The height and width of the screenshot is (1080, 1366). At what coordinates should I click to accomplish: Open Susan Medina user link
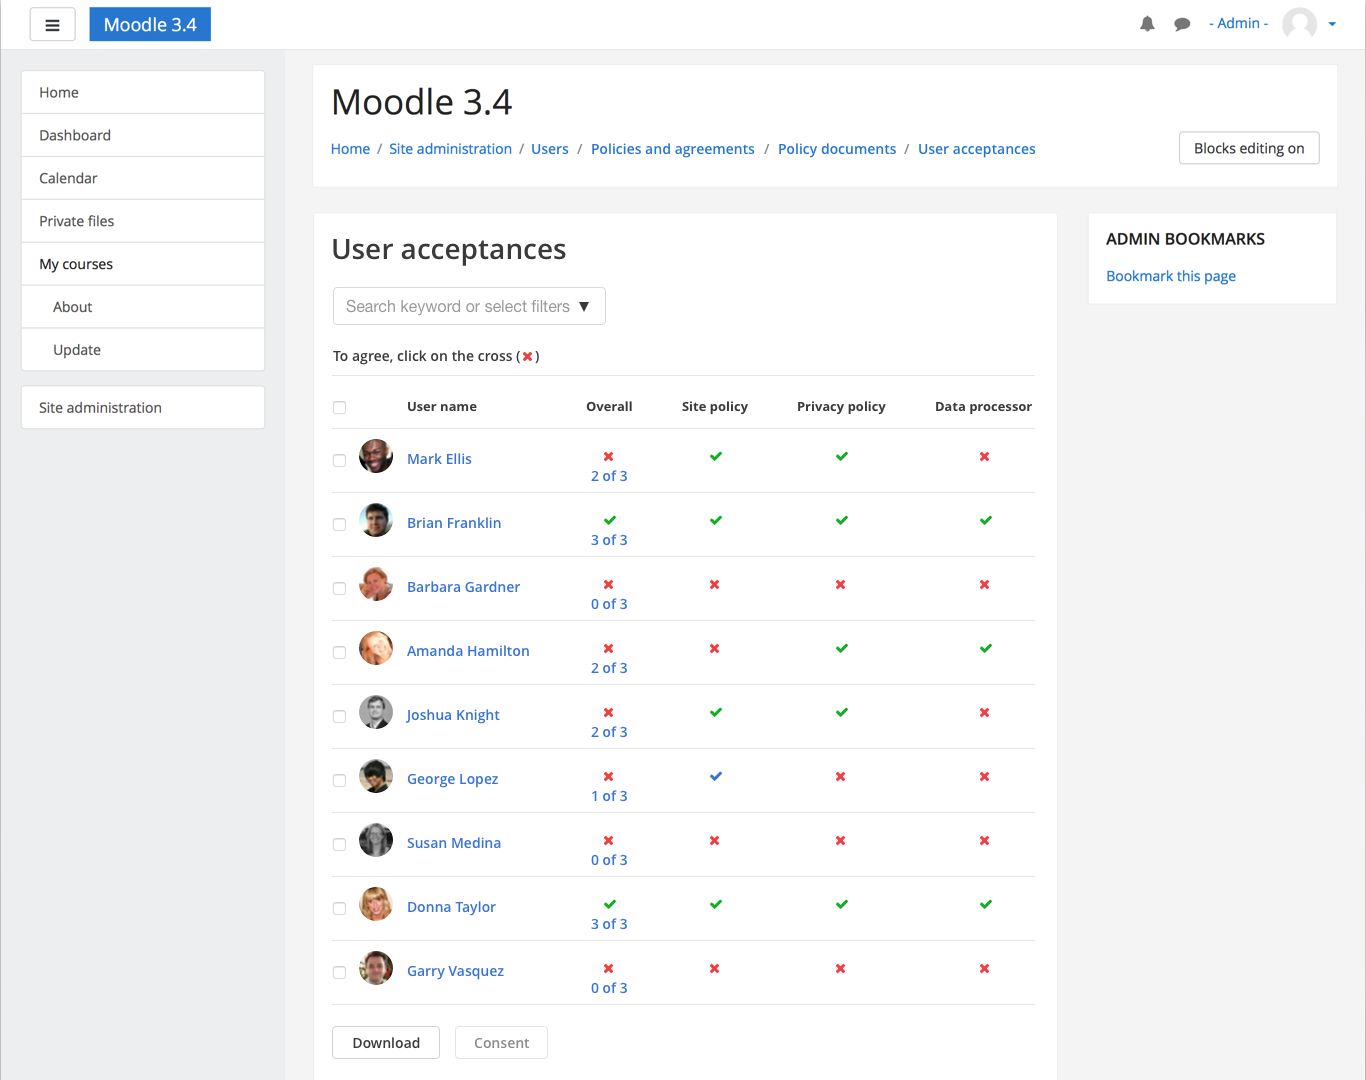click(454, 843)
